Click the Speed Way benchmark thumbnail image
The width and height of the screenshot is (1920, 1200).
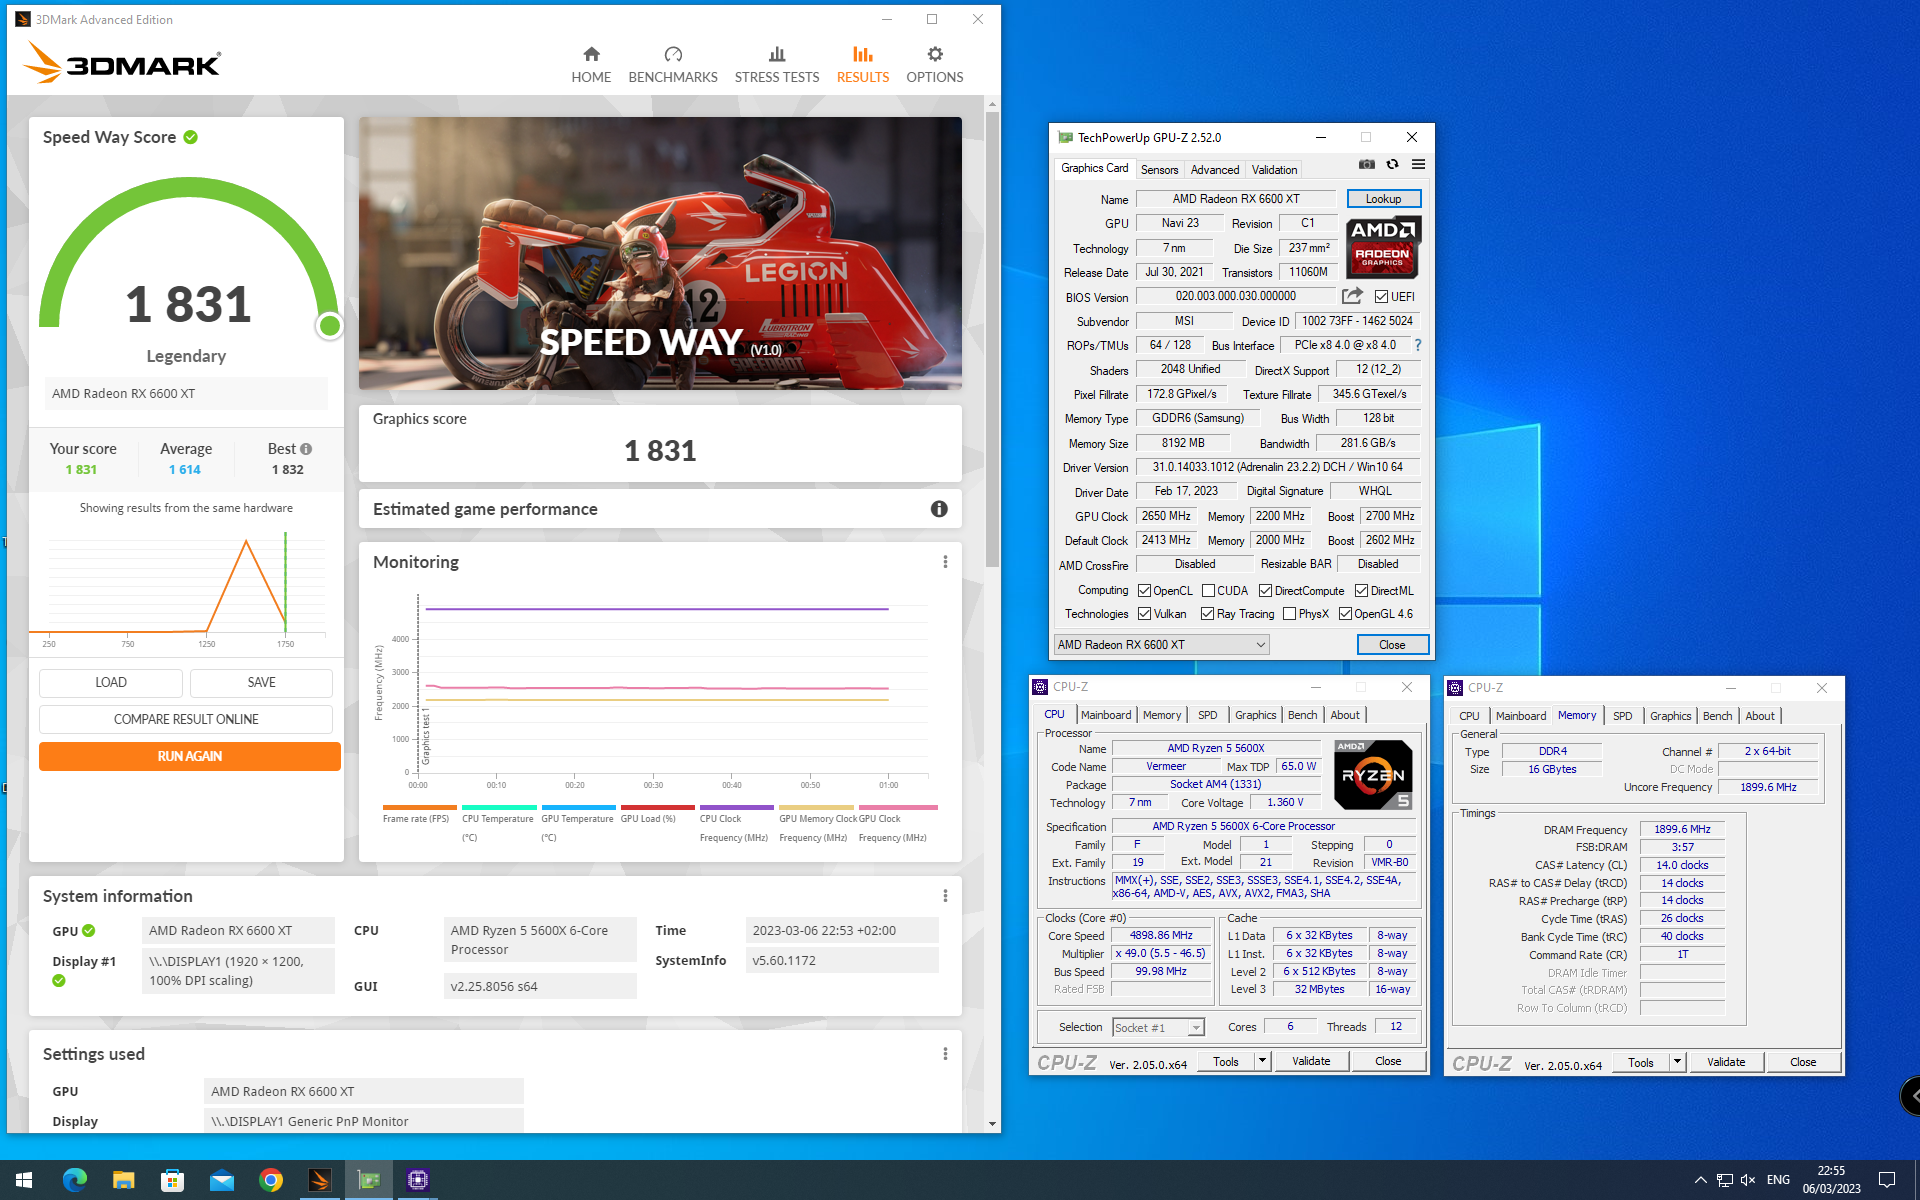(x=660, y=253)
